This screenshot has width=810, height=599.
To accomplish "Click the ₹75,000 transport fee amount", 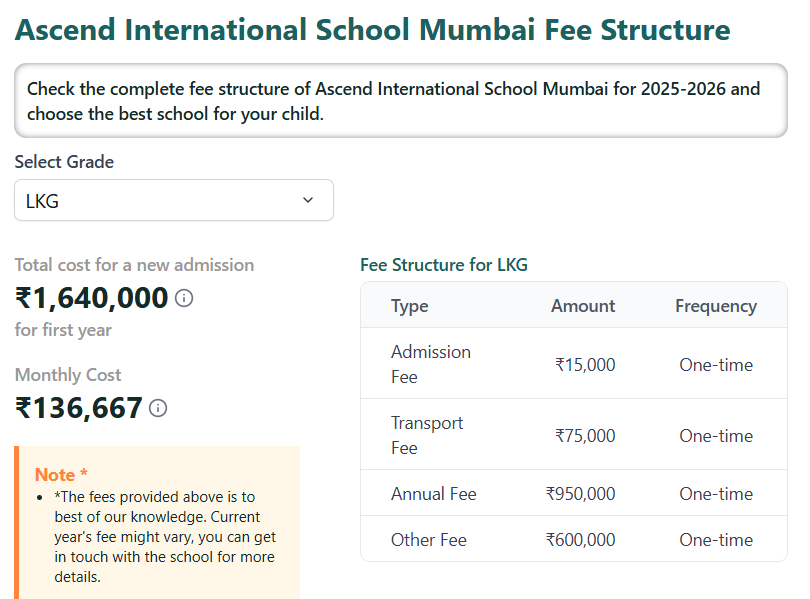I will click(x=585, y=436).
